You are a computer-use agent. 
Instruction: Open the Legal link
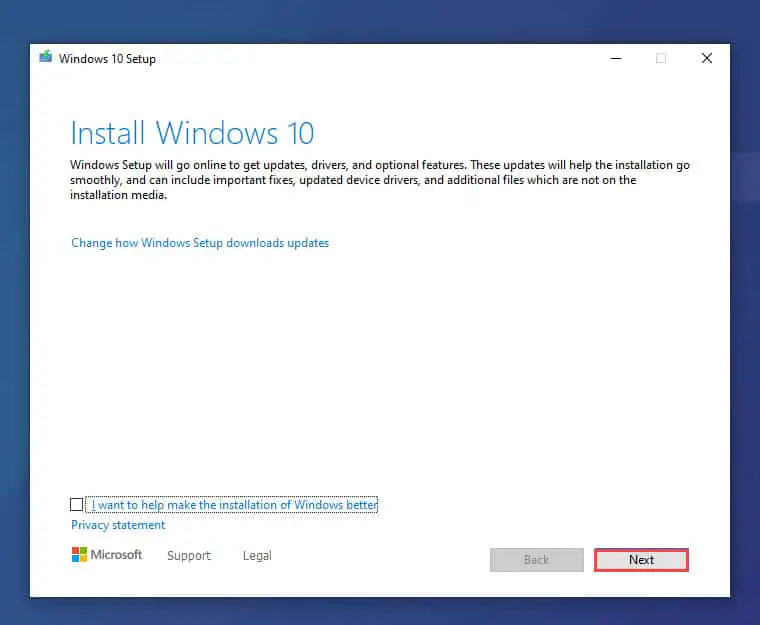pos(257,556)
